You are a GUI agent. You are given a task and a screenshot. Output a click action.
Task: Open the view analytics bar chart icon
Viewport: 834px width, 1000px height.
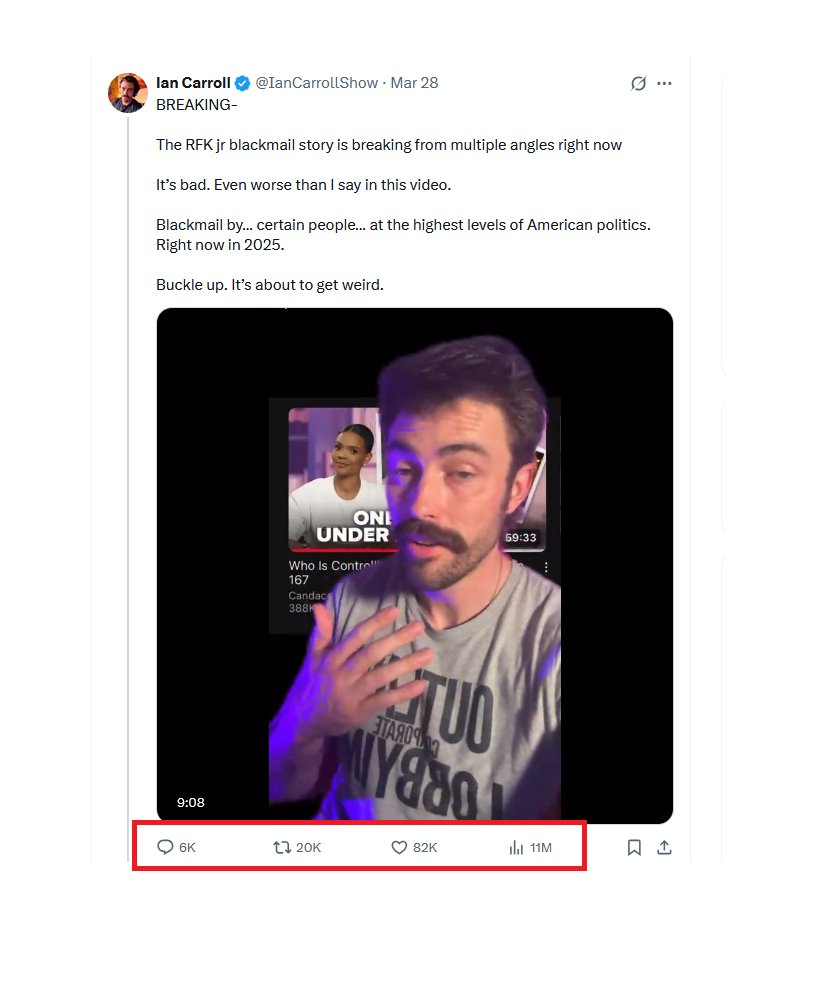pos(516,847)
